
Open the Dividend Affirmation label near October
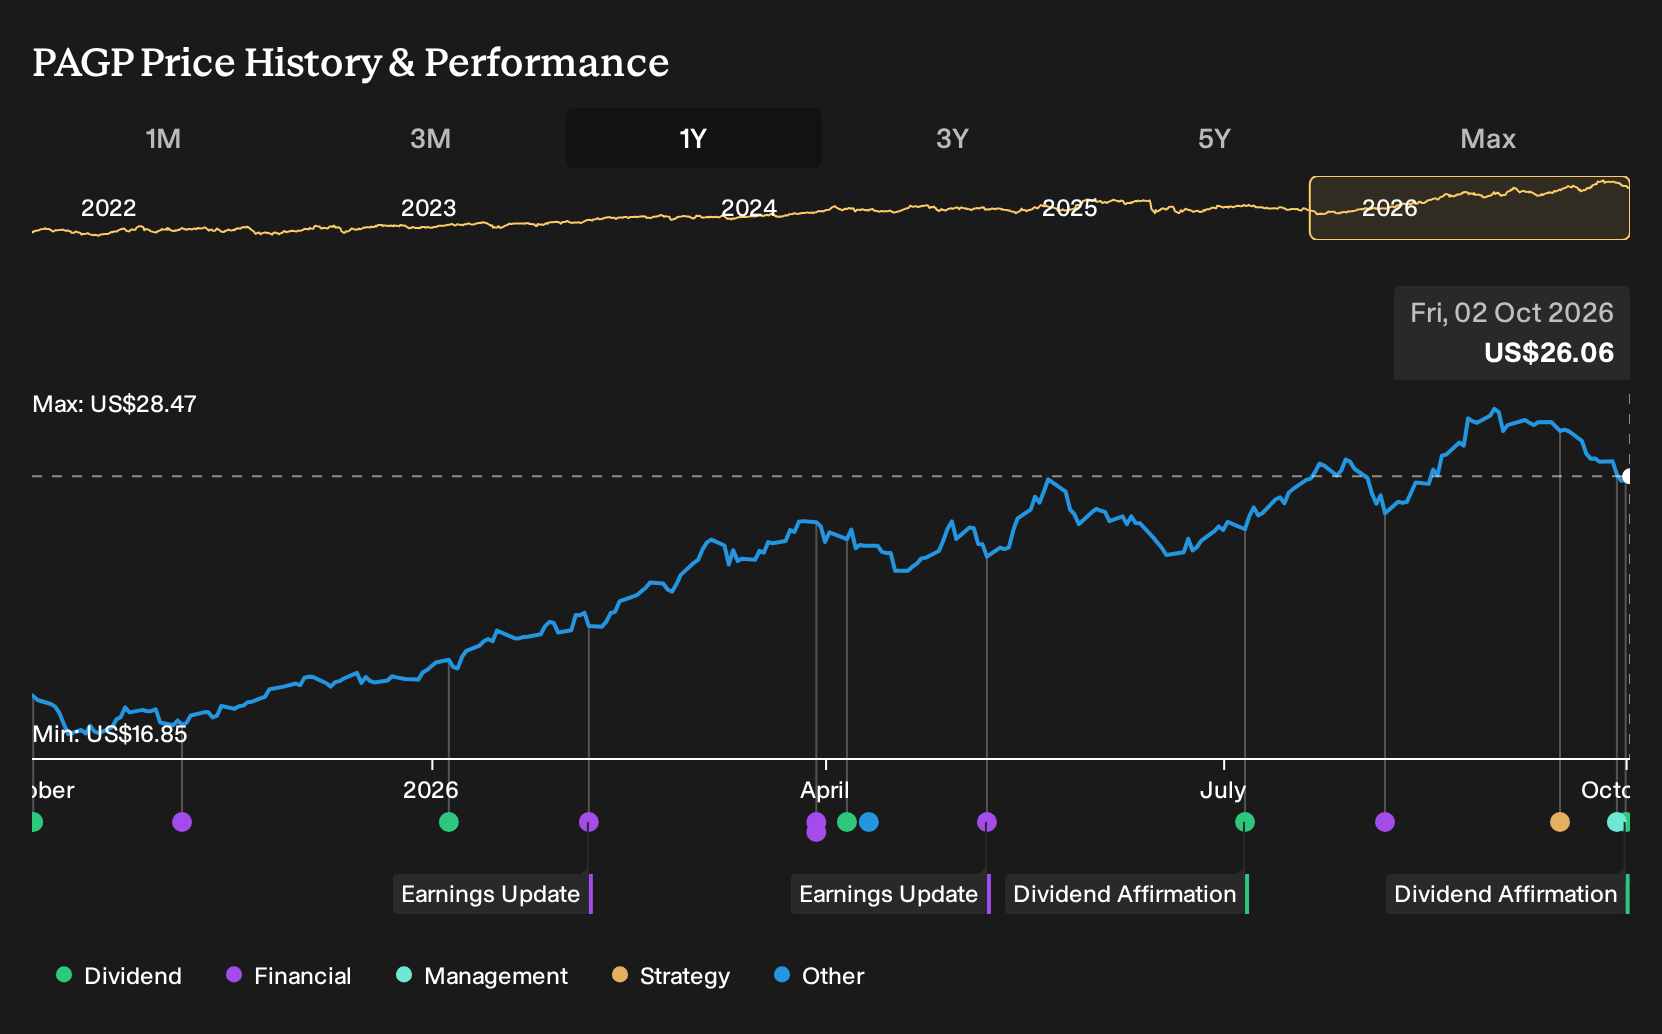tap(1508, 894)
